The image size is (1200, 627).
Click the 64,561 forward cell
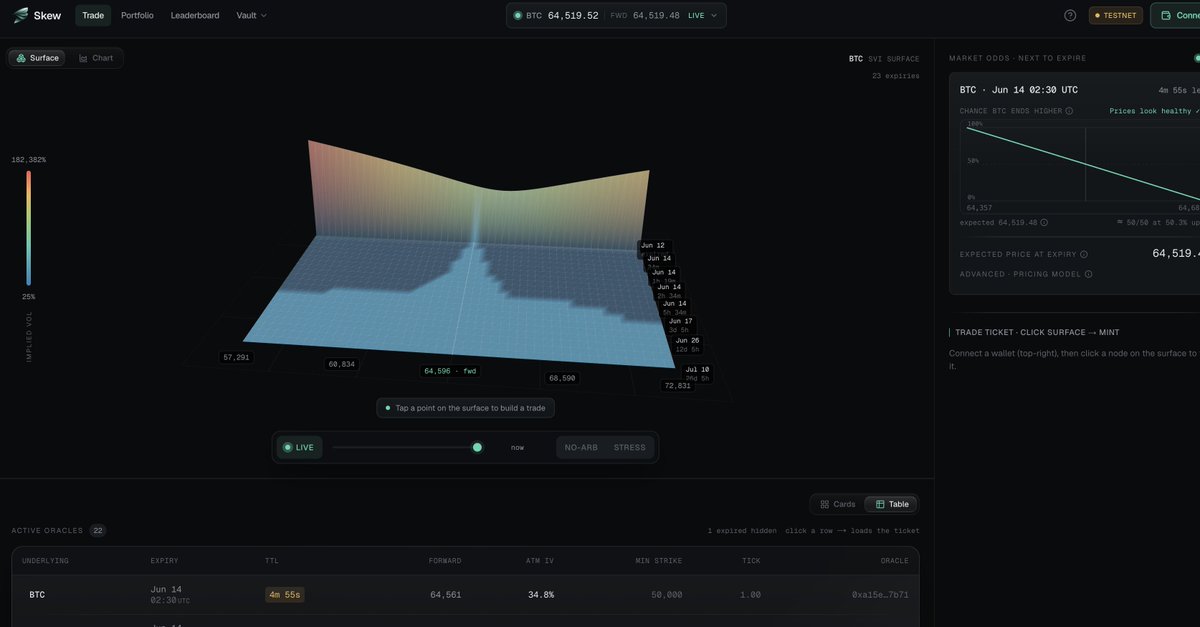(x=446, y=594)
